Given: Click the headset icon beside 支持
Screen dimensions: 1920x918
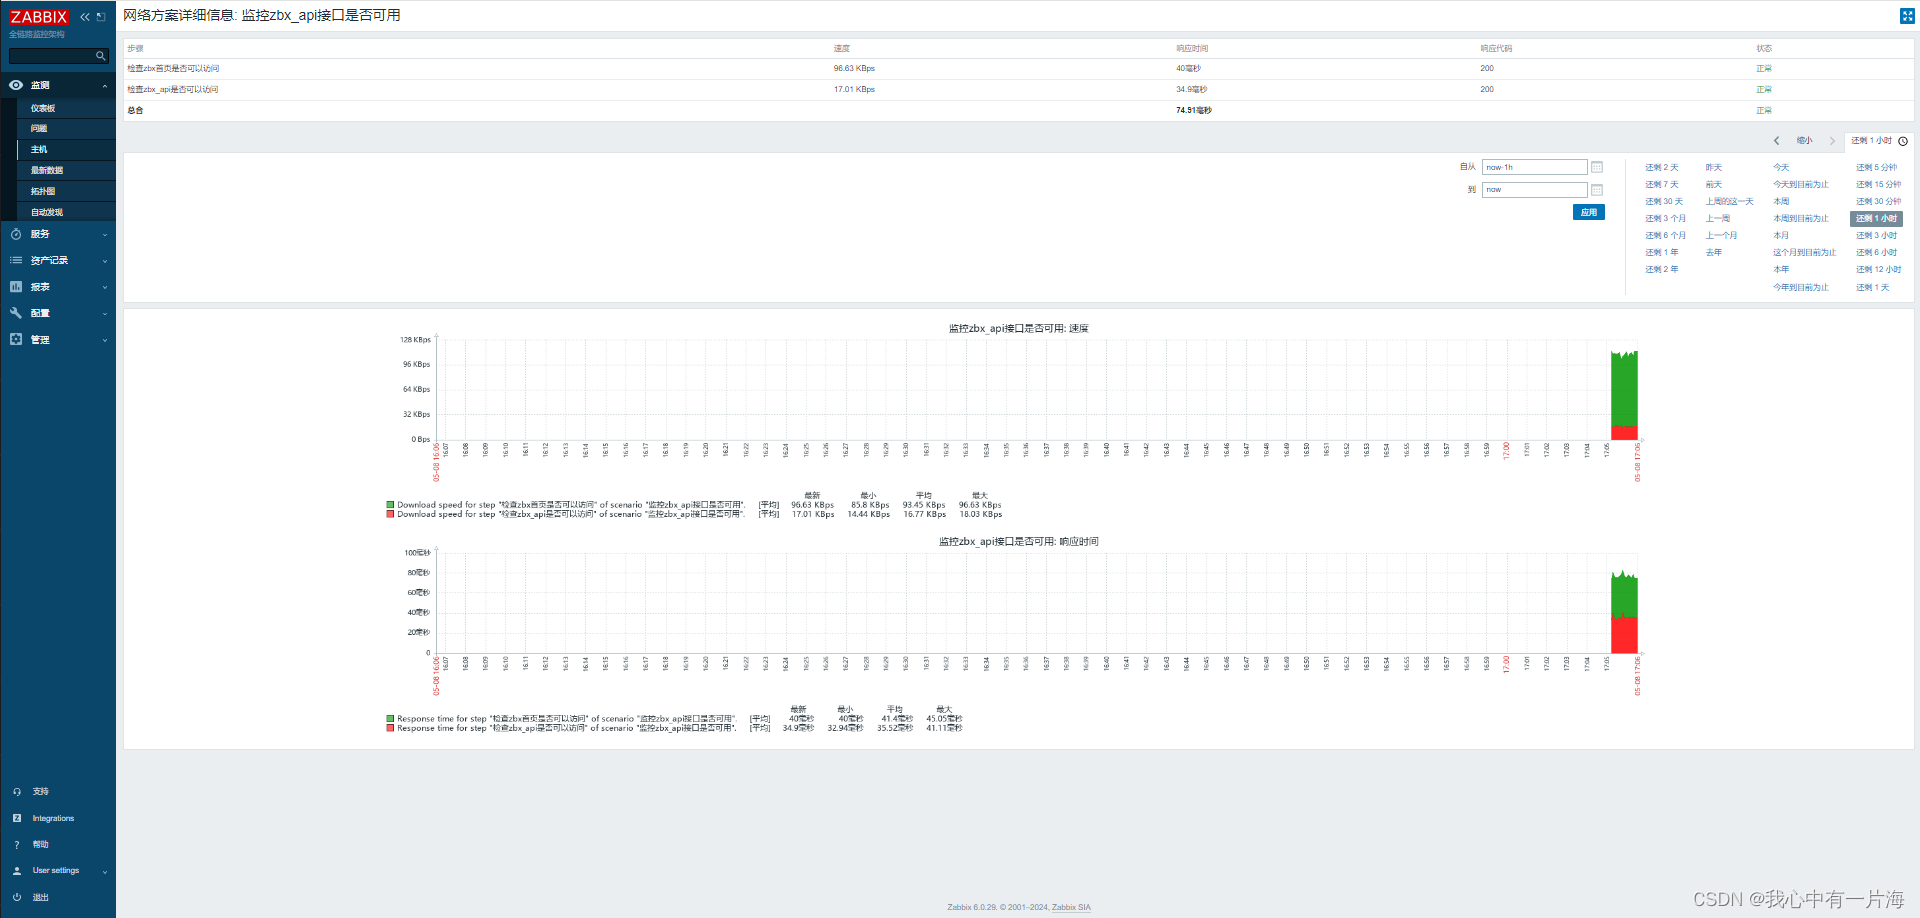Looking at the screenshot, I should [x=17, y=792].
